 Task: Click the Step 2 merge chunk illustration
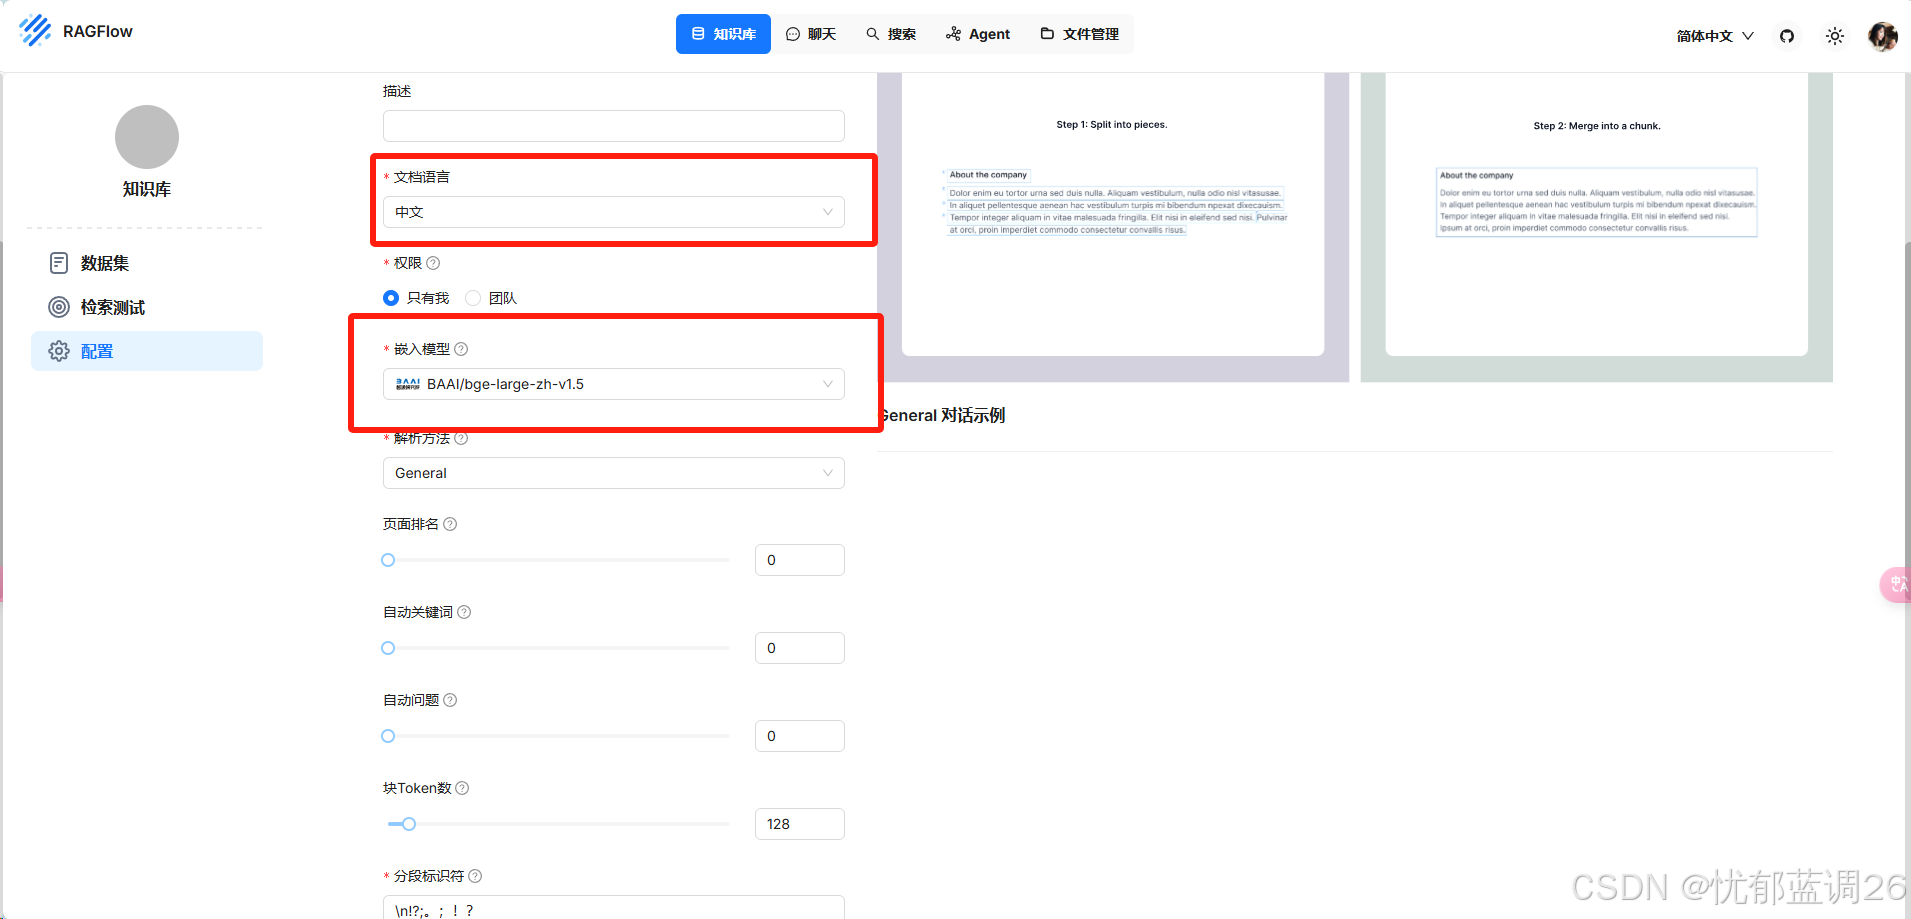point(1597,227)
